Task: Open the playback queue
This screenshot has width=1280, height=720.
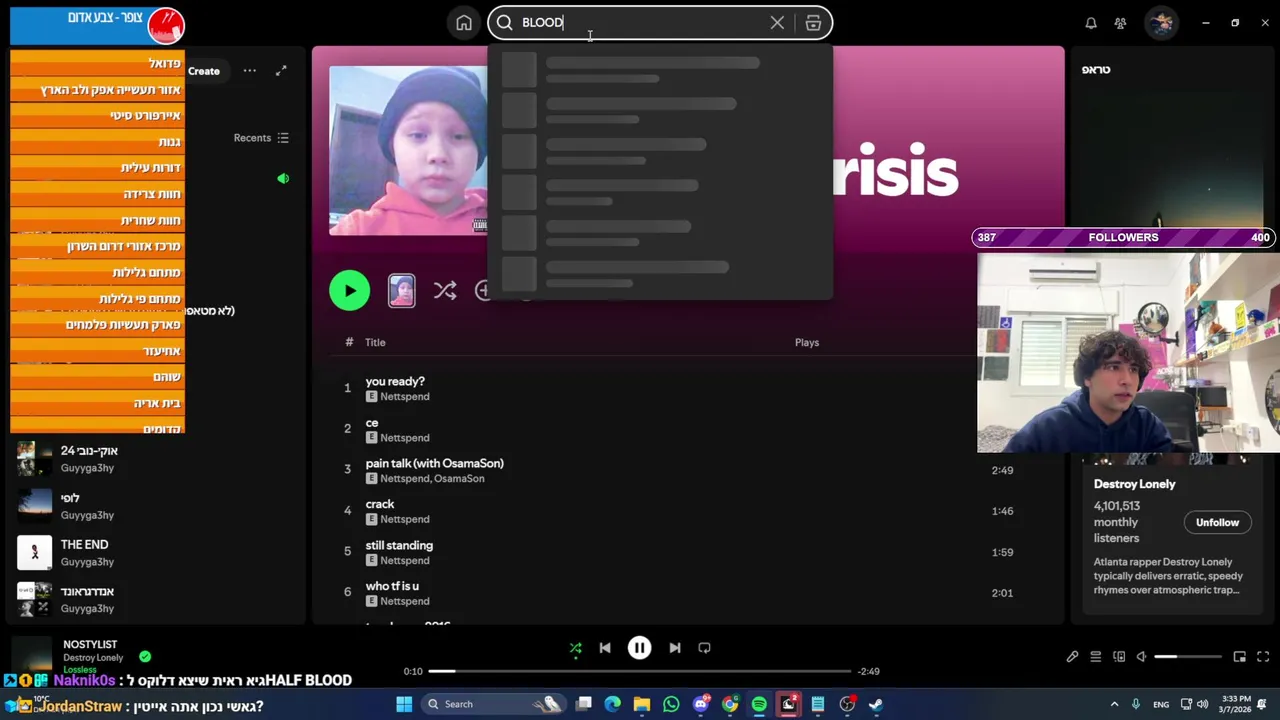Action: 1095,657
